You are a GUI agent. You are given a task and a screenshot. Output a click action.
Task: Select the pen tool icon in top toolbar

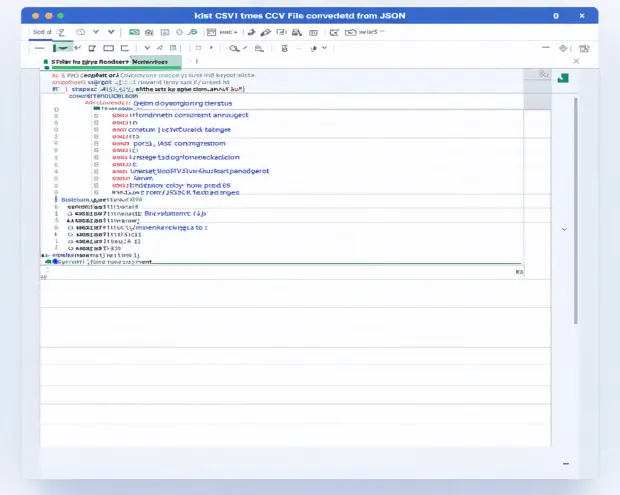click(x=266, y=32)
